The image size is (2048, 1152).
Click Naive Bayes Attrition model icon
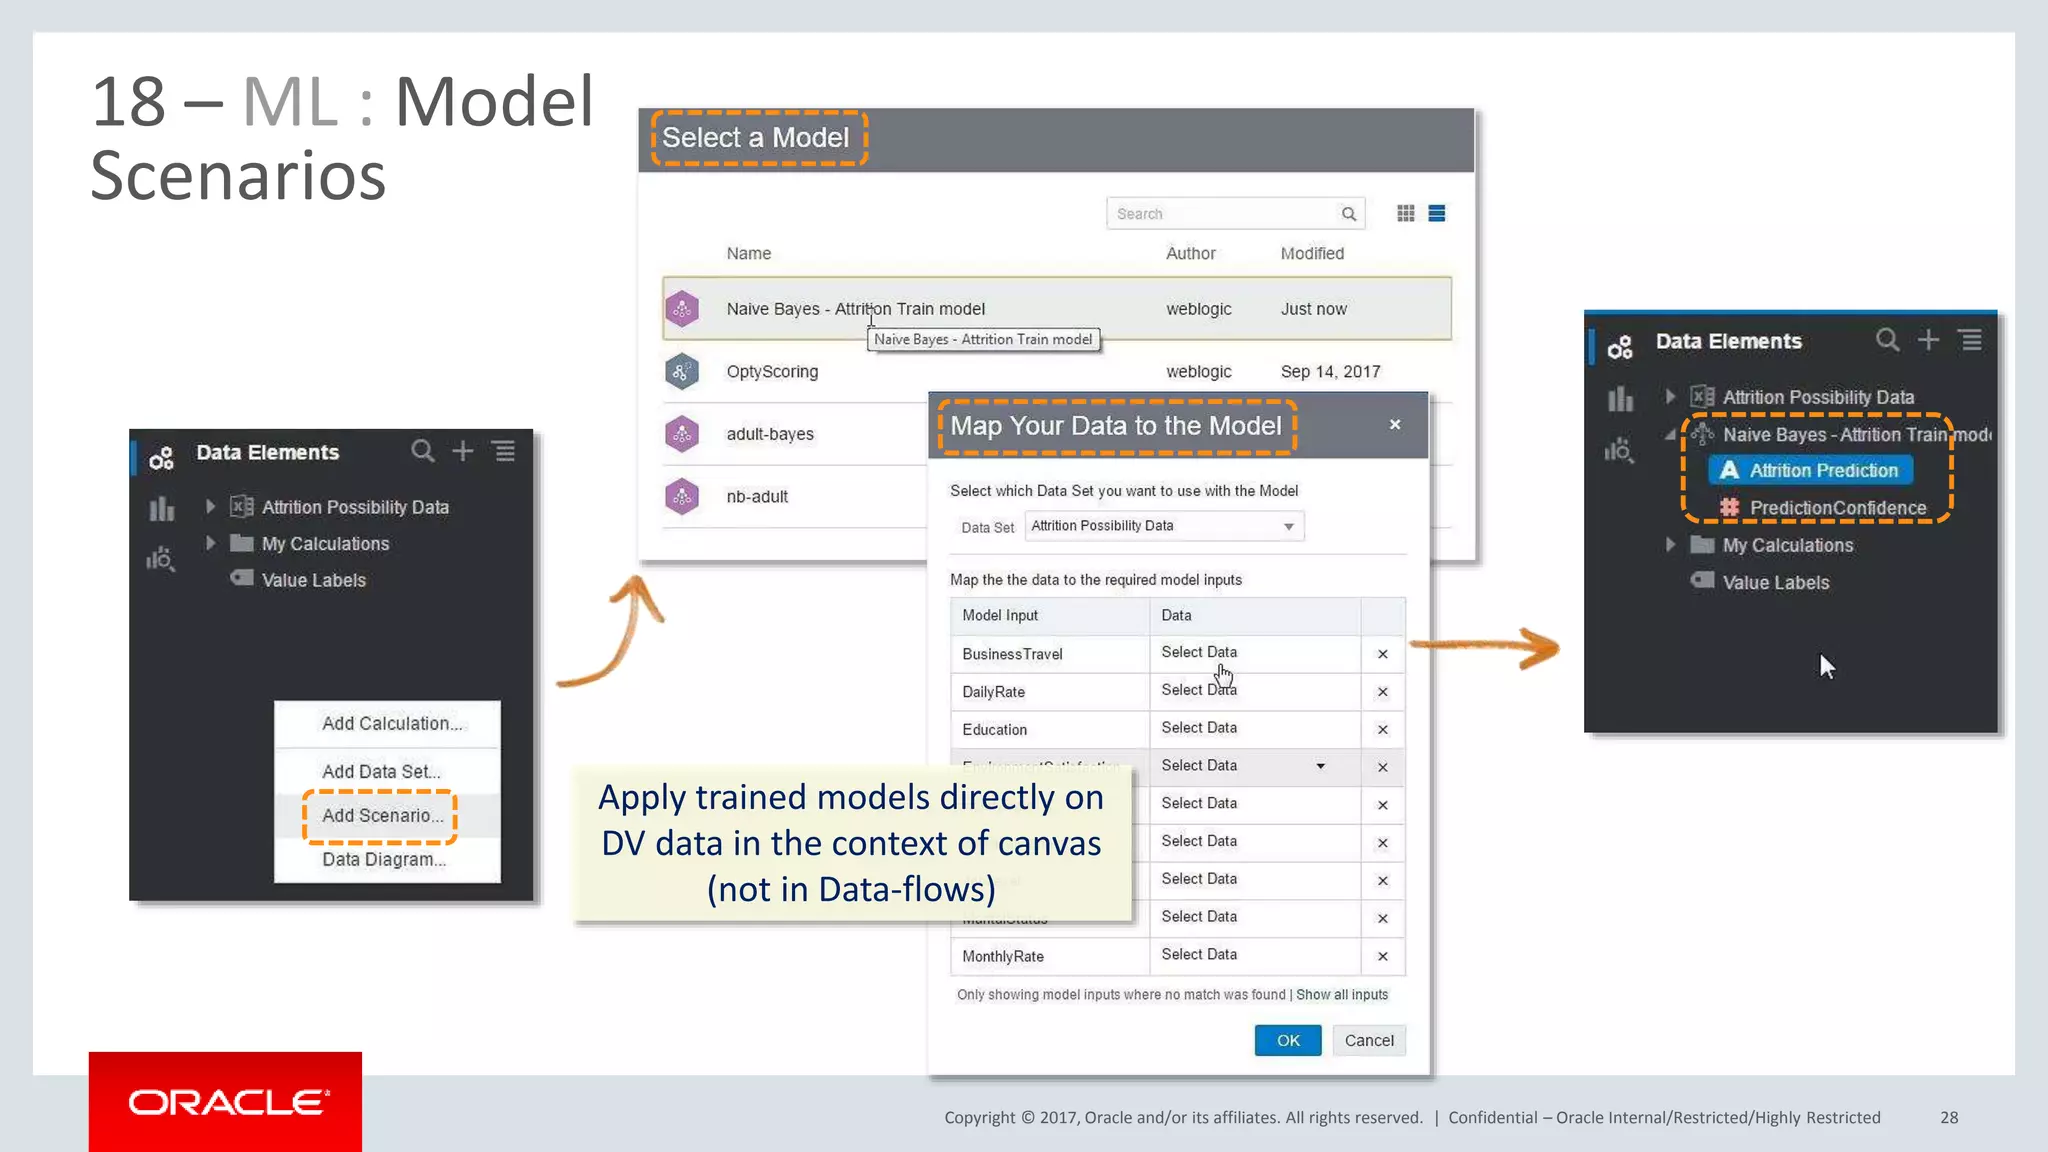pos(682,309)
